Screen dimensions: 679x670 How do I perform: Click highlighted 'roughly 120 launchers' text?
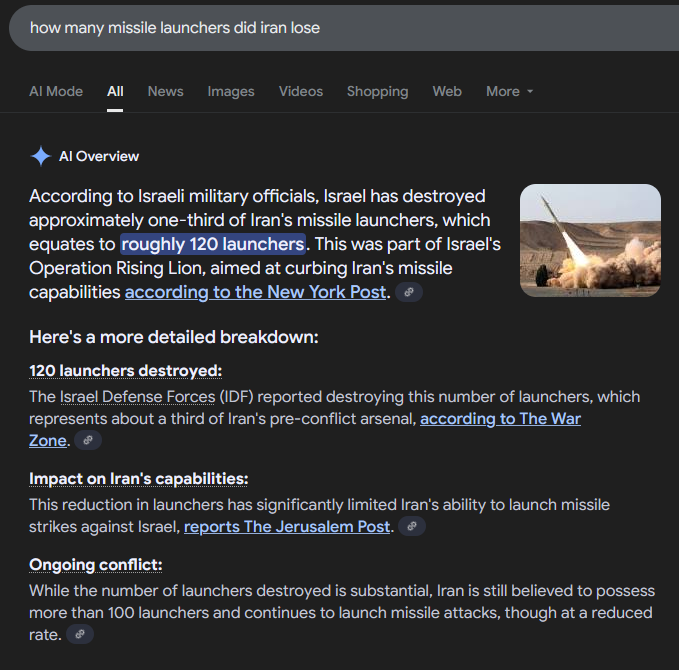(213, 244)
